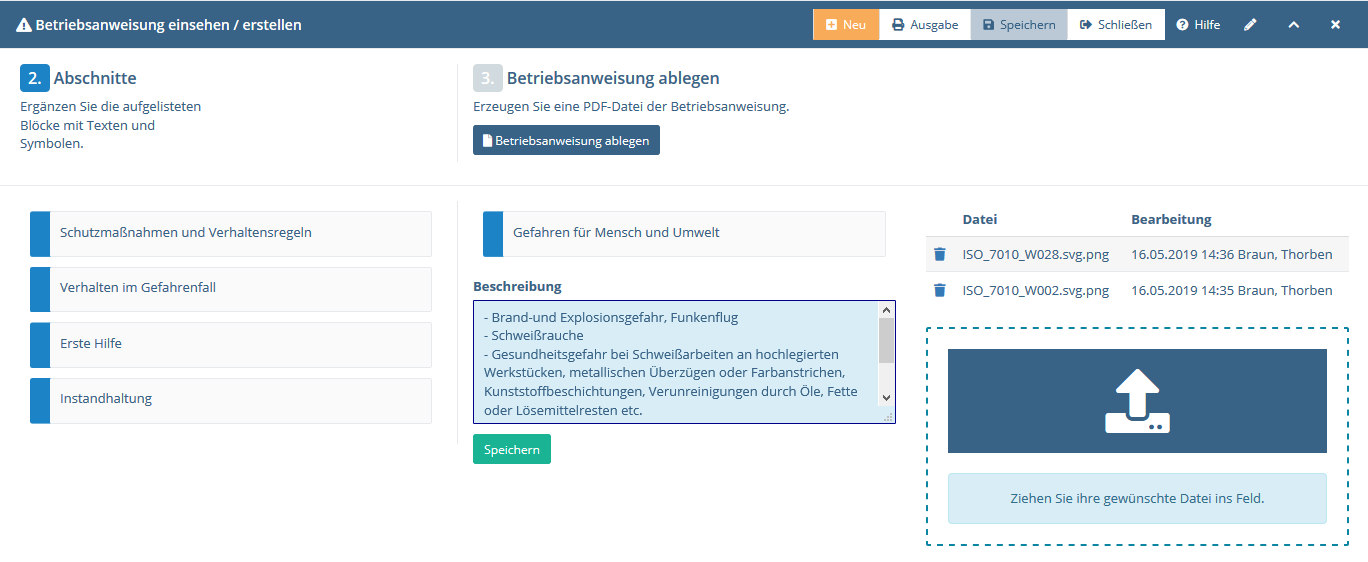Click the Beschreibung scrollbar down arrow

point(886,397)
